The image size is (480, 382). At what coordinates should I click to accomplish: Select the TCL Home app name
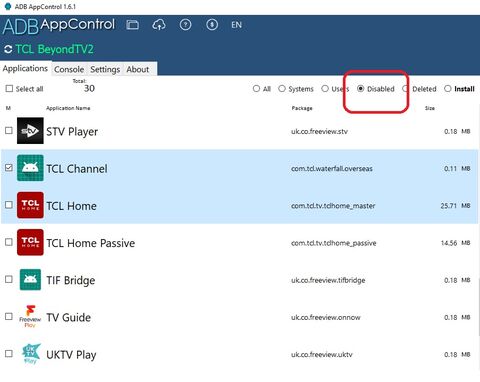(x=71, y=206)
